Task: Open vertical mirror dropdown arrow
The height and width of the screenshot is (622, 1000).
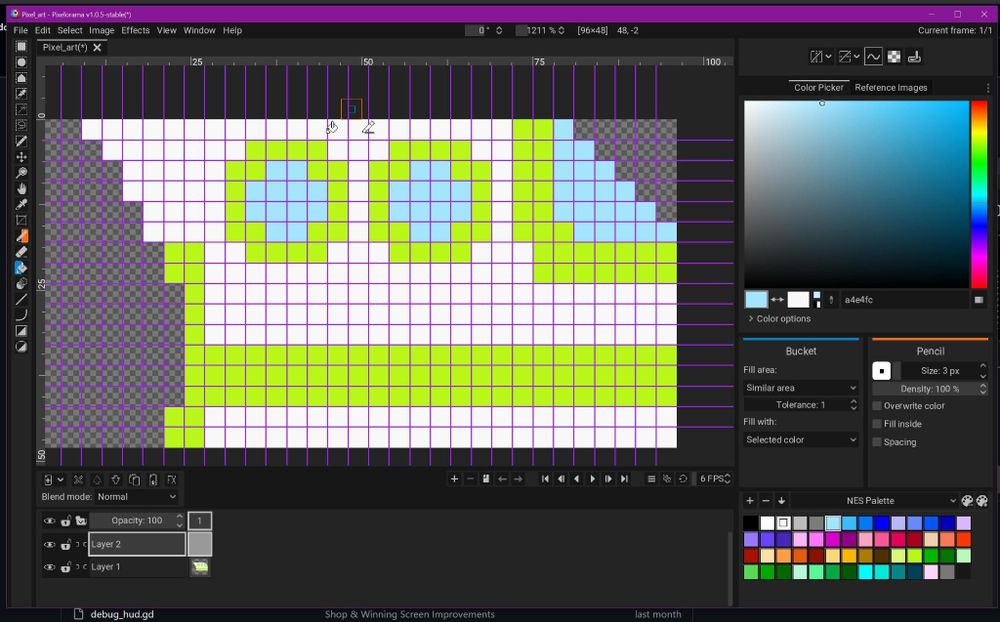Action: click(x=857, y=57)
